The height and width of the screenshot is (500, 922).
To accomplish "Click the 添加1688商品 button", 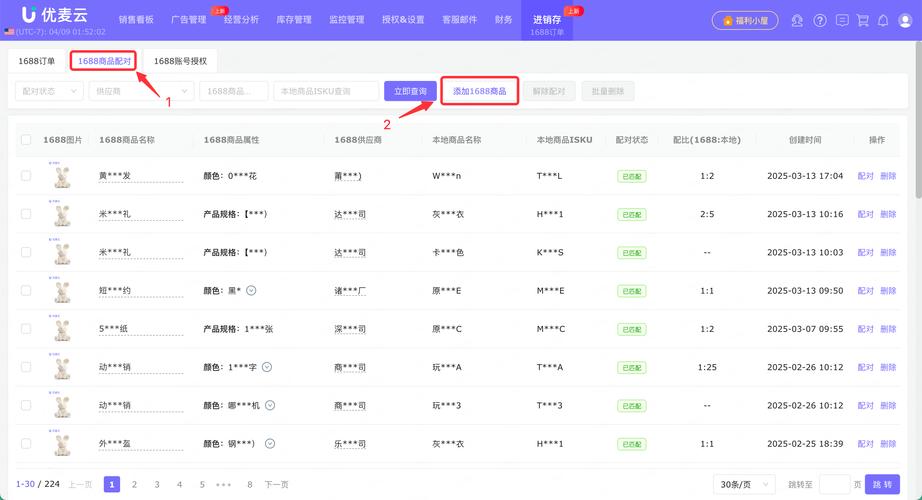I will pos(479,91).
